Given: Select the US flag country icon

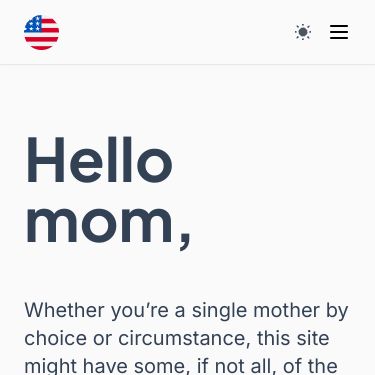Looking at the screenshot, I should [42, 32].
